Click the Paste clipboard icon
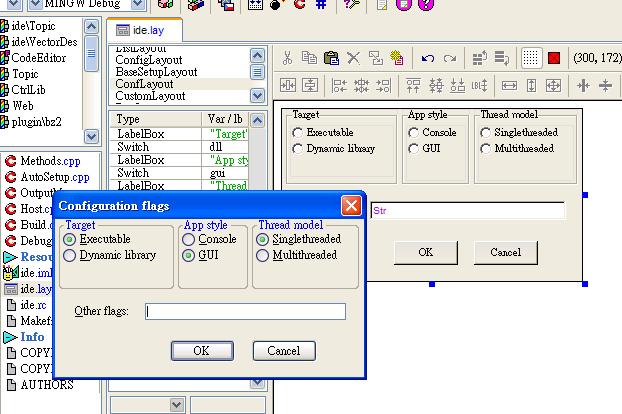Viewport: 622px width, 414px height. pos(330,58)
